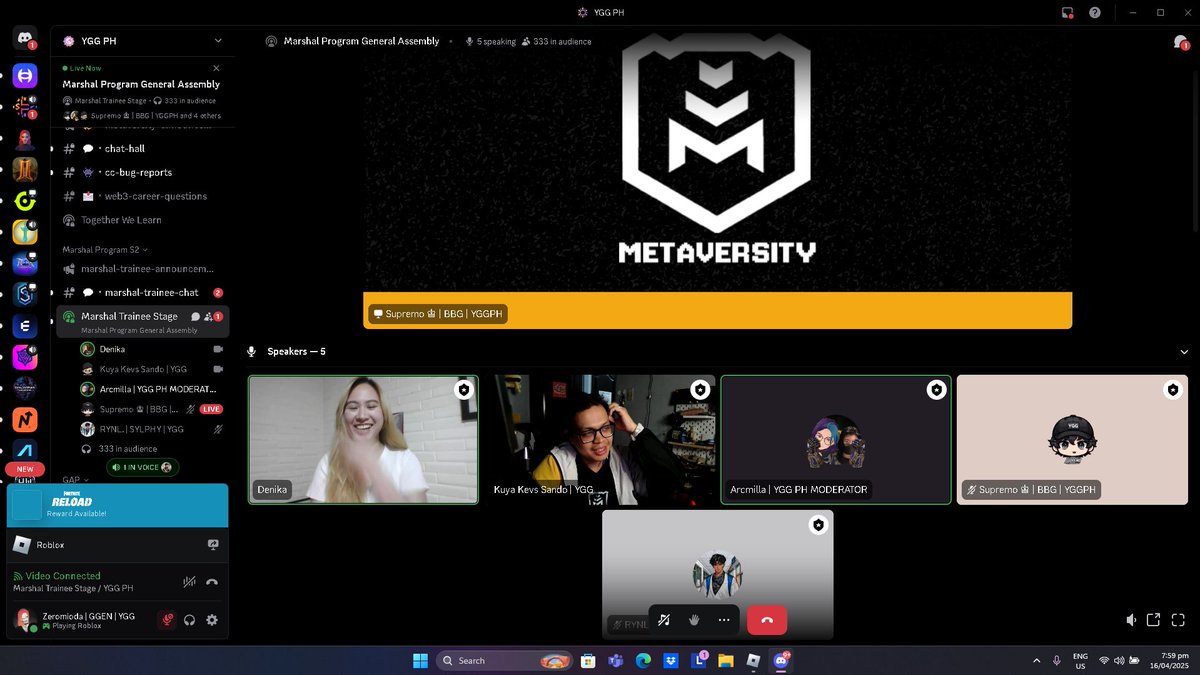
Task: Open chat bubble icon on Marshal Trainee Stage
Action: click(195, 317)
